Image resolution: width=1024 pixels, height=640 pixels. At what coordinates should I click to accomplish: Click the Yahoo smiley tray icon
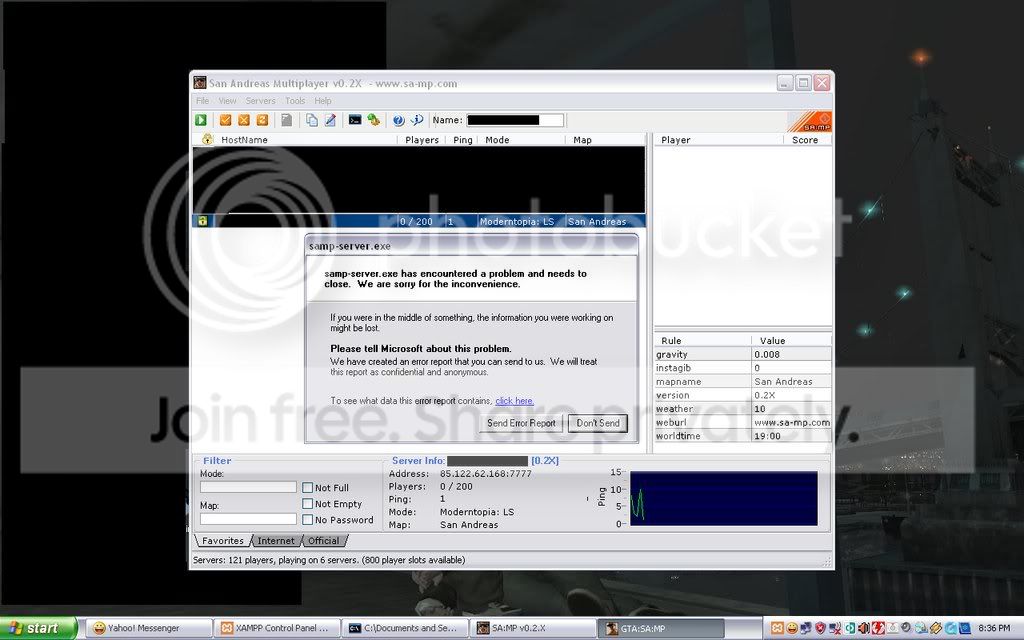(792, 628)
